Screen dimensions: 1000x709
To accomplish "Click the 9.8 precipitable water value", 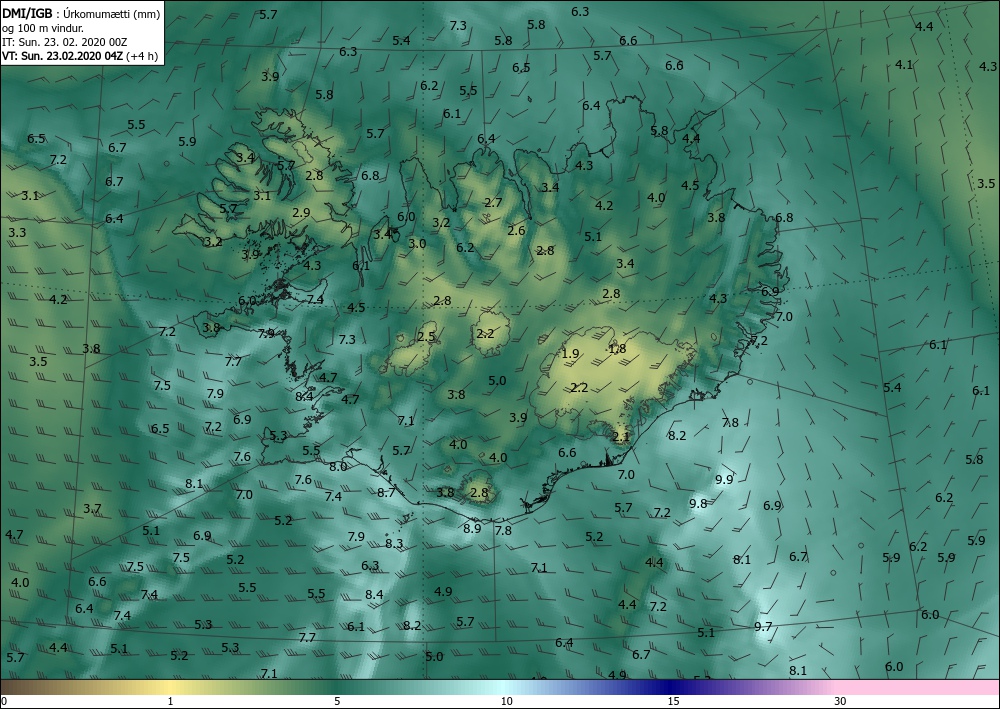I will point(698,503).
